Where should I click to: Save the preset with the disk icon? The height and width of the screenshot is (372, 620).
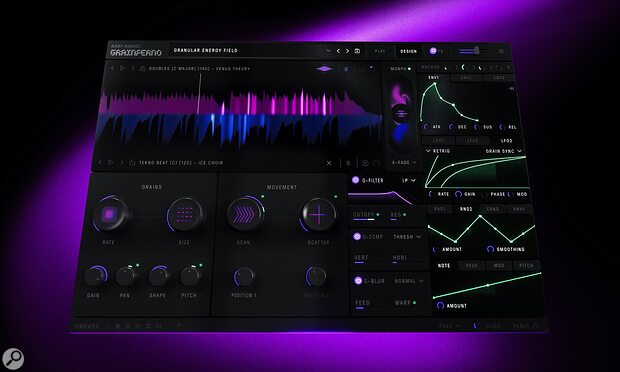tap(357, 51)
